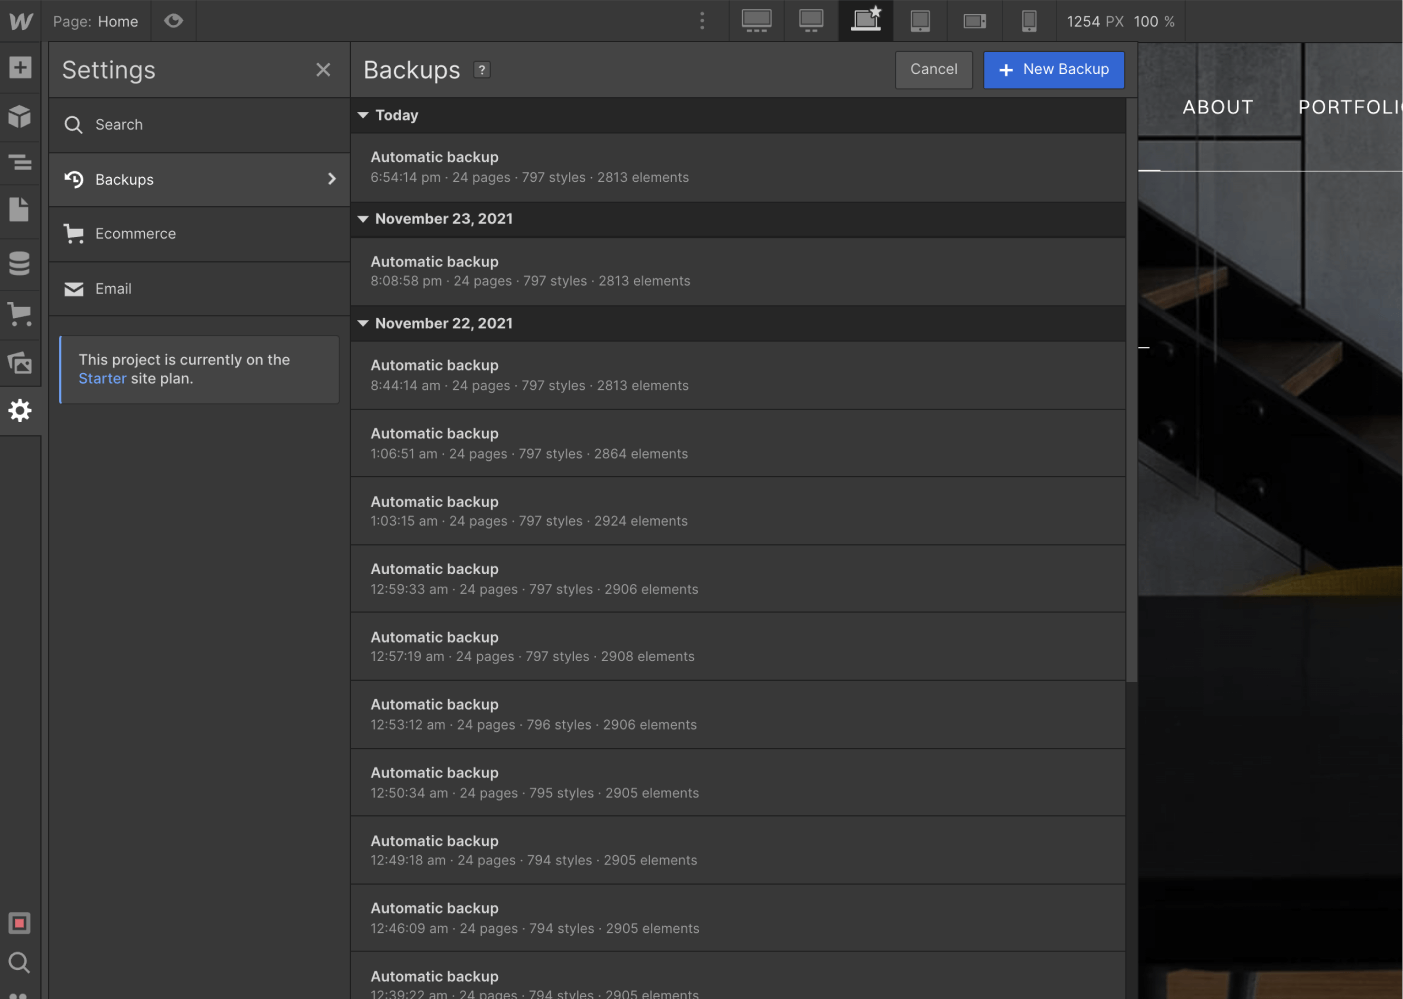Open the Components panel
This screenshot has height=999, width=1403.
[20, 117]
